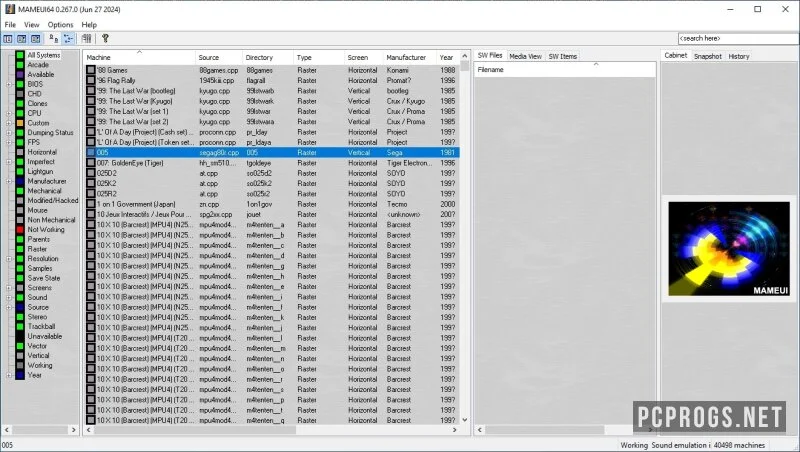This screenshot has height=452, width=800.
Task: Click the icon beside '96 Flag Rally
Action: pyautogui.click(x=91, y=80)
